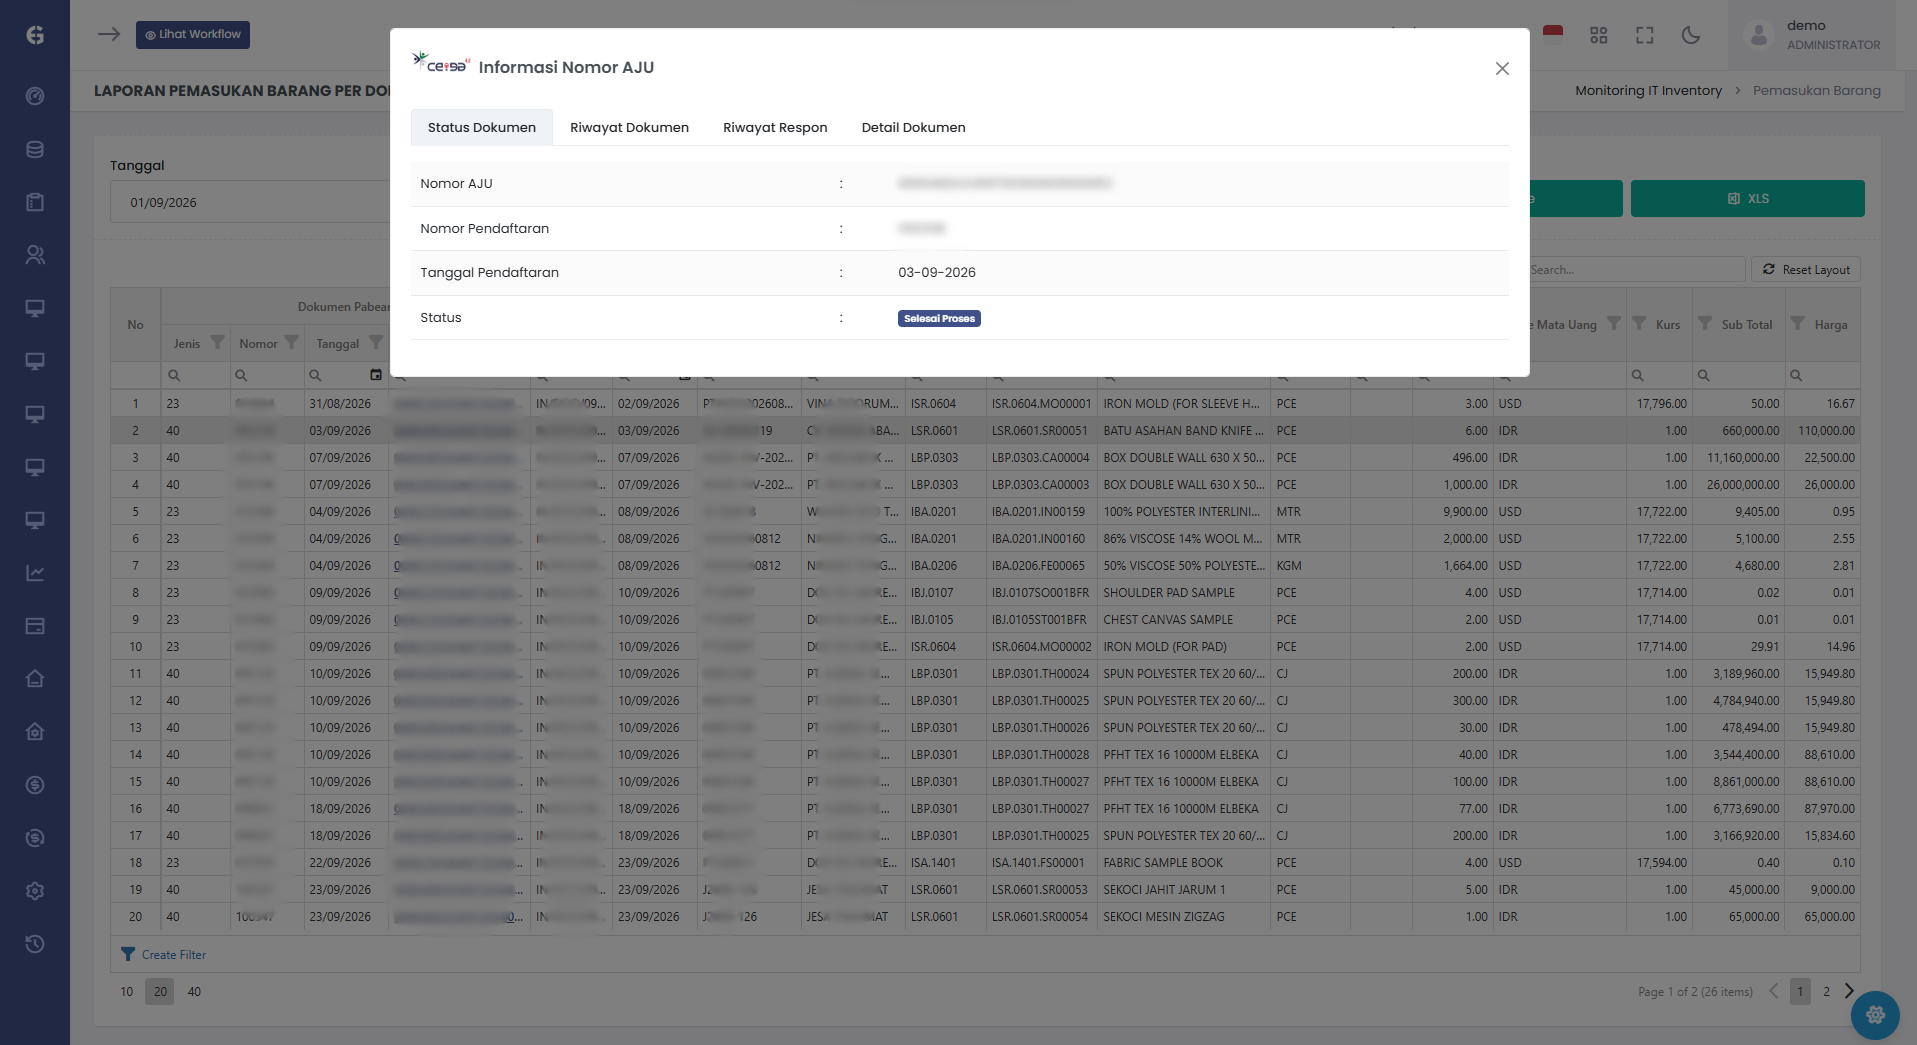Image resolution: width=1917 pixels, height=1045 pixels.
Task: Open the calendar picker in Tanggal filter row
Action: [x=376, y=375]
